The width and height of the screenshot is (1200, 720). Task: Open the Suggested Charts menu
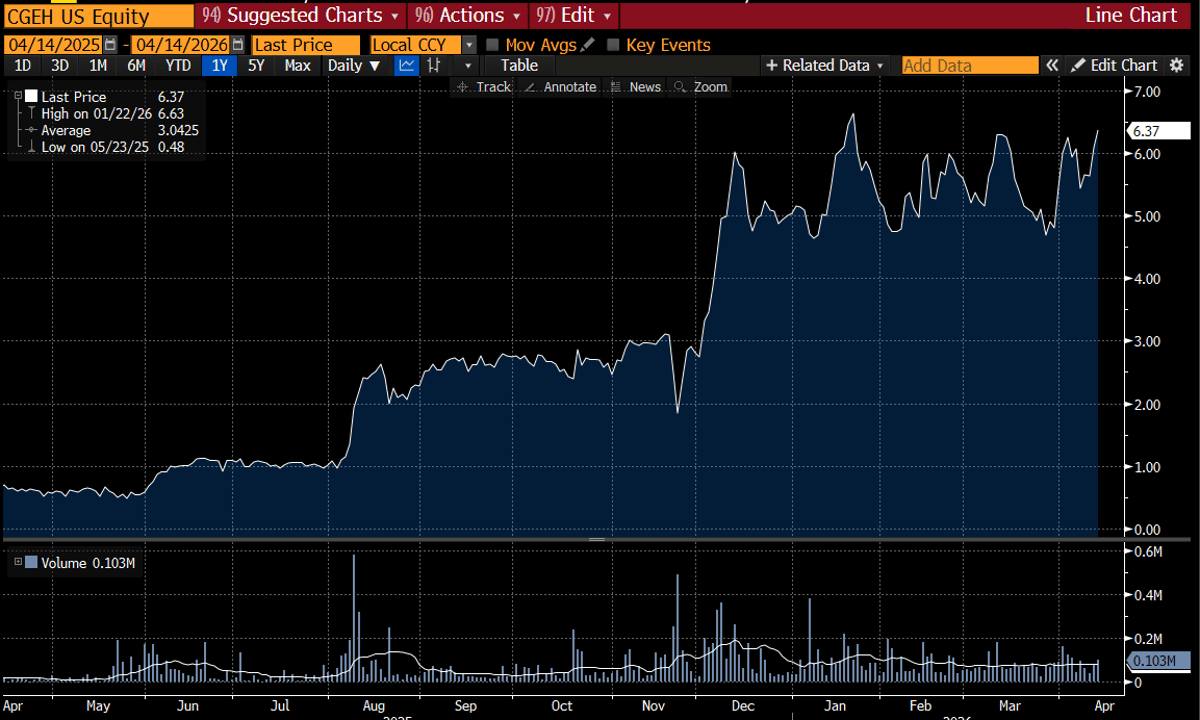pos(300,15)
